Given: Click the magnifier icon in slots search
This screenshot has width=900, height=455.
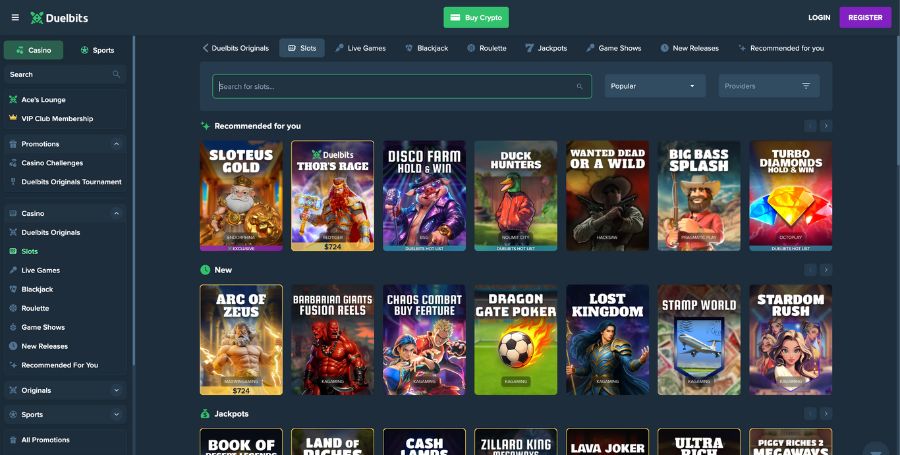Looking at the screenshot, I should click(579, 86).
